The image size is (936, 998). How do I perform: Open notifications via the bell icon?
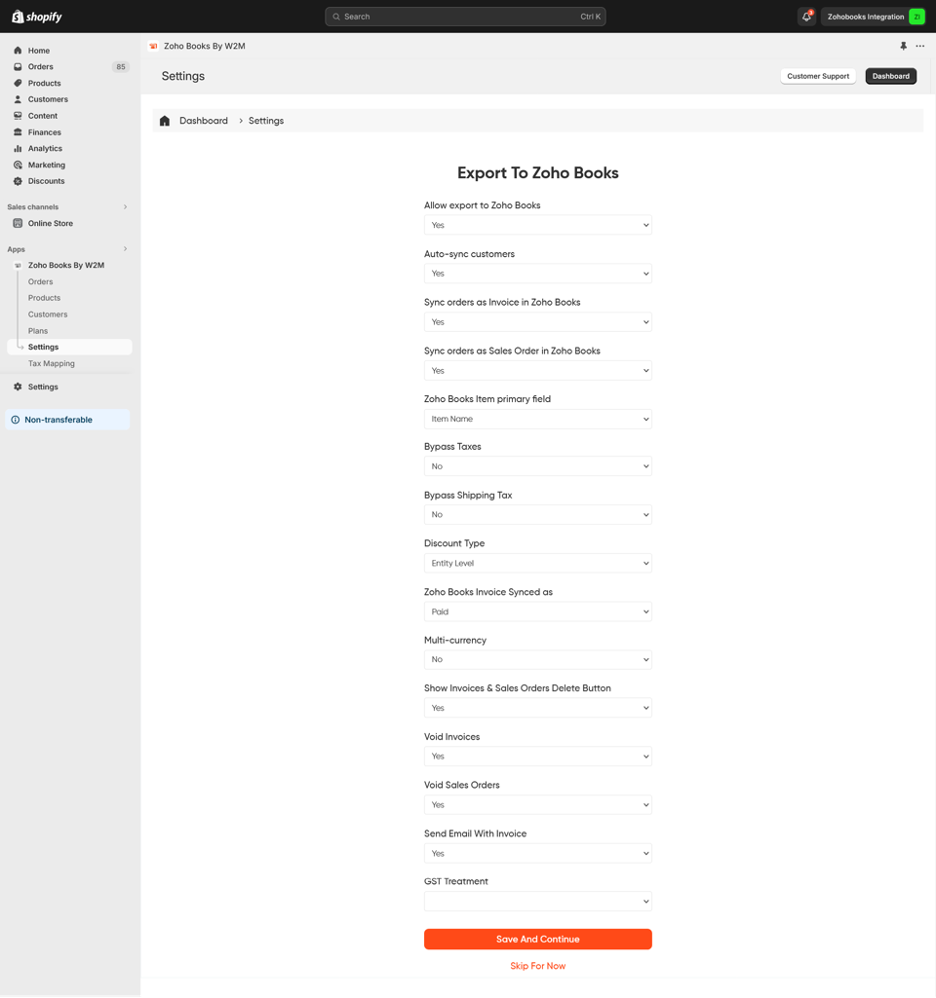pyautogui.click(x=806, y=16)
